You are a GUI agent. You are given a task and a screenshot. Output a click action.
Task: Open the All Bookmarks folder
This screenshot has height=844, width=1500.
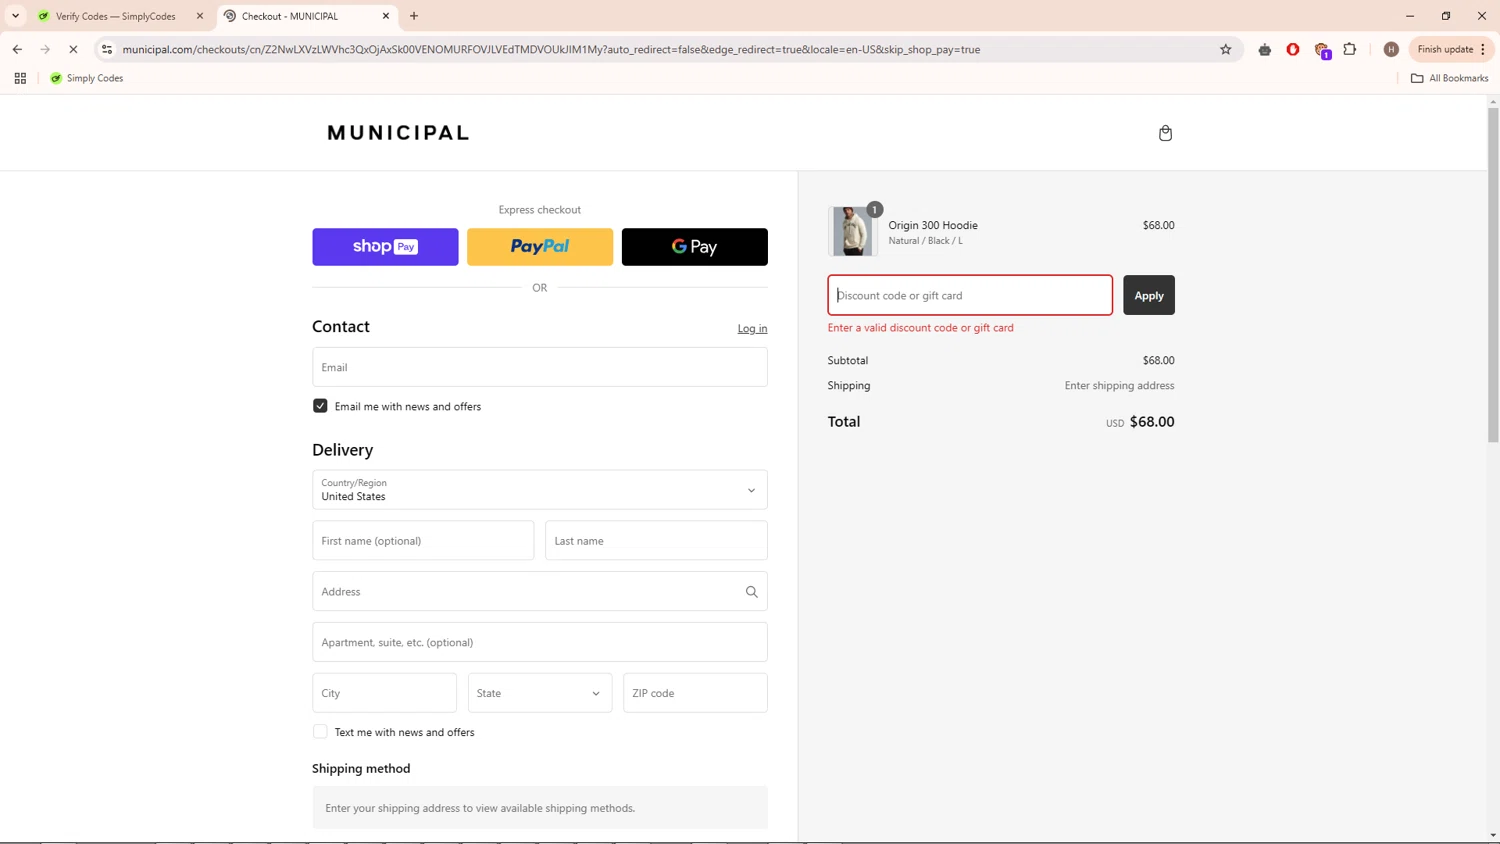(1449, 78)
